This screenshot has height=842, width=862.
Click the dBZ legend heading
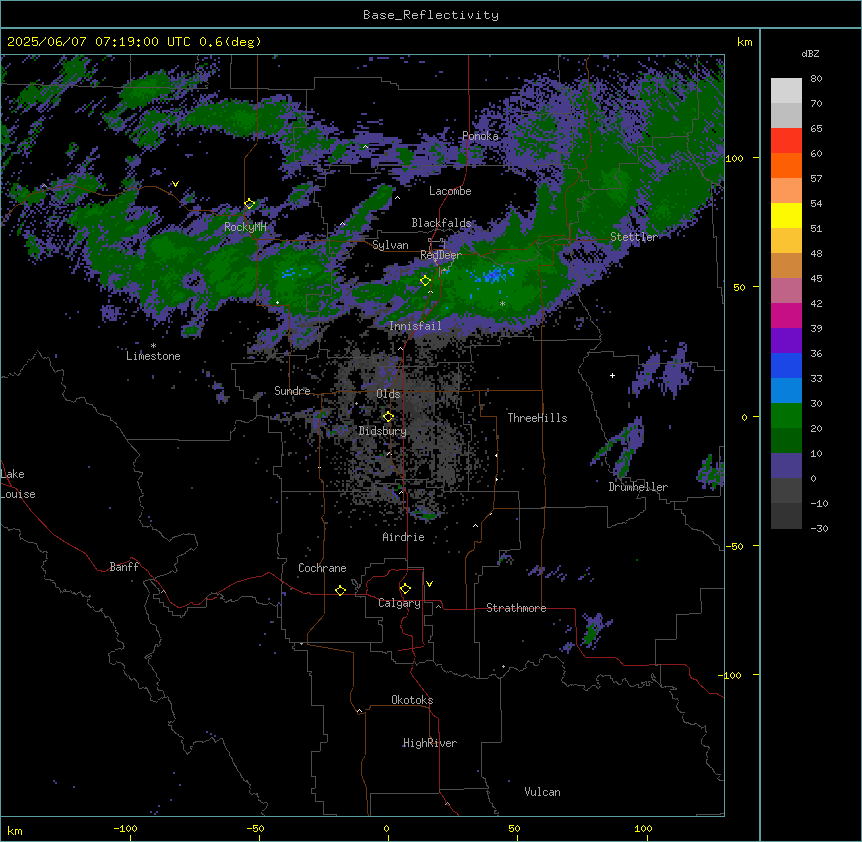810,53
